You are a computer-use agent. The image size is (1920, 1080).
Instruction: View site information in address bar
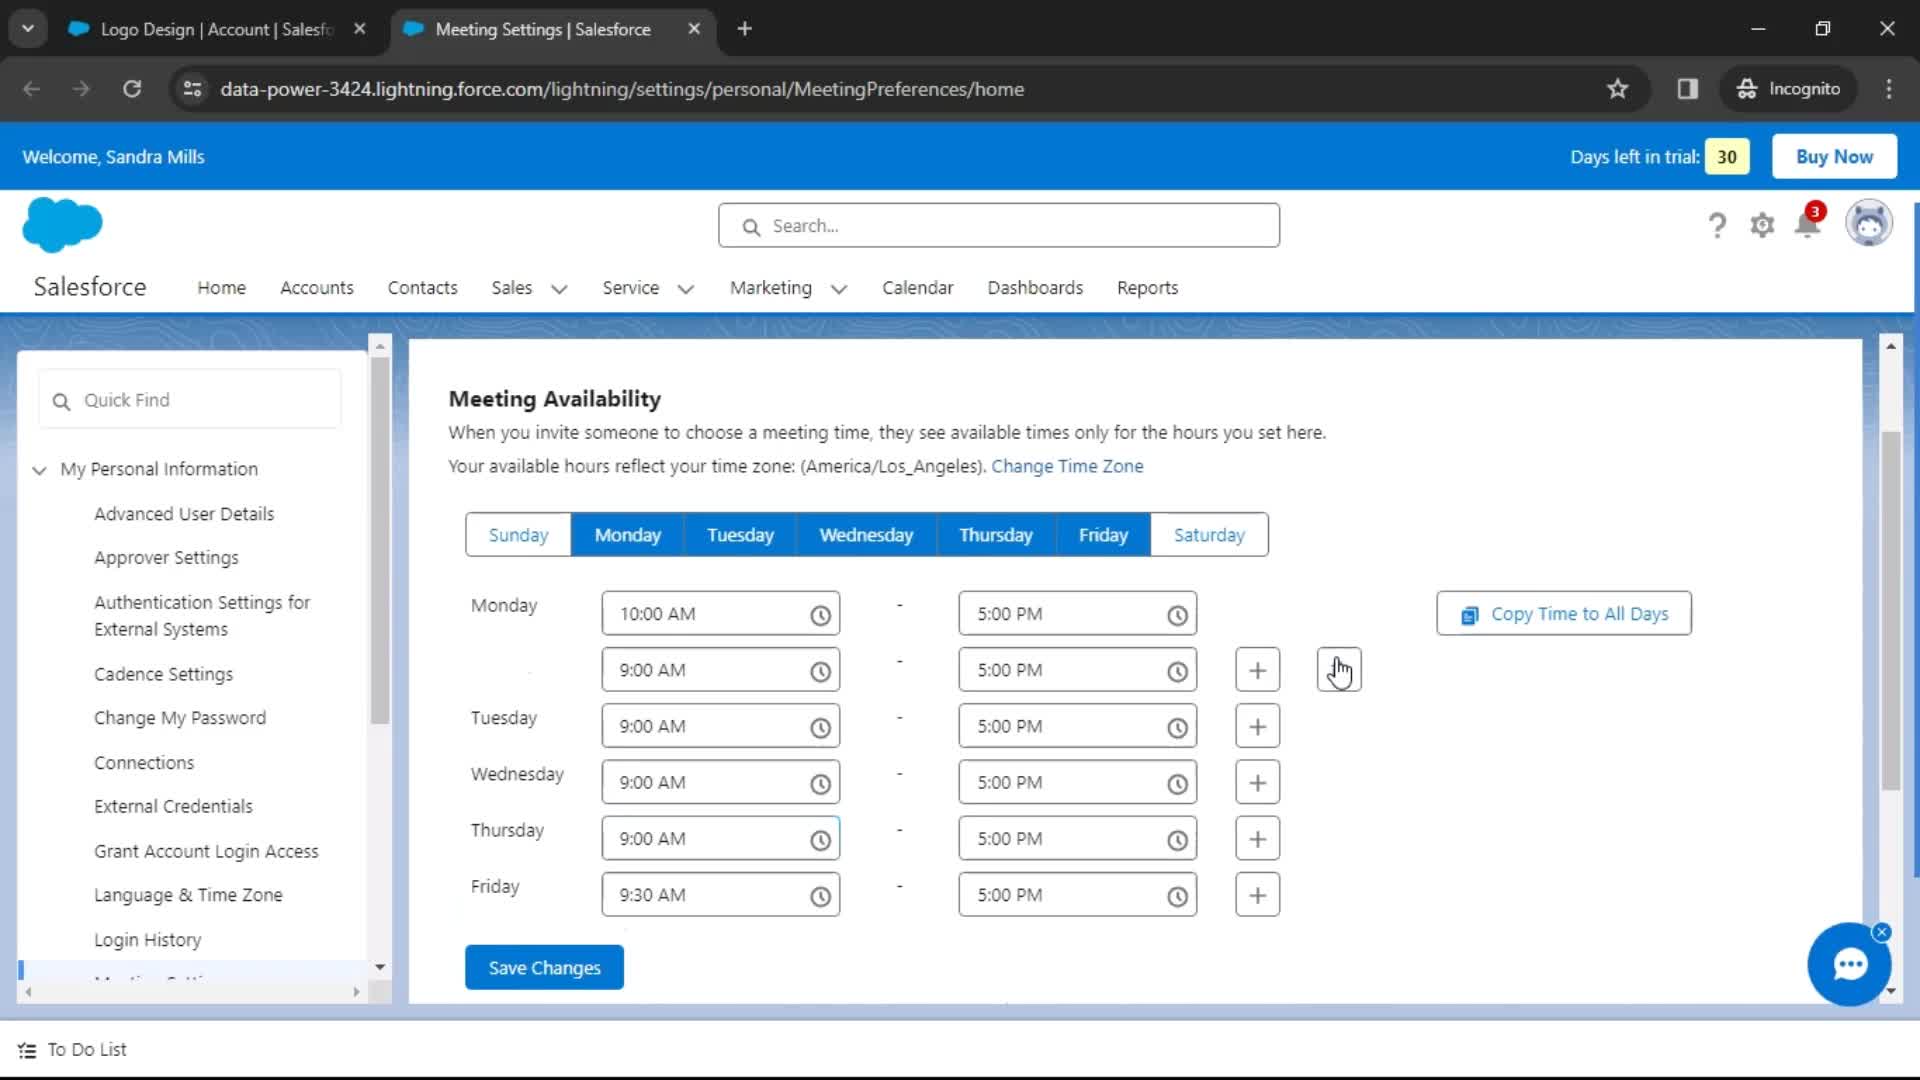(x=192, y=89)
